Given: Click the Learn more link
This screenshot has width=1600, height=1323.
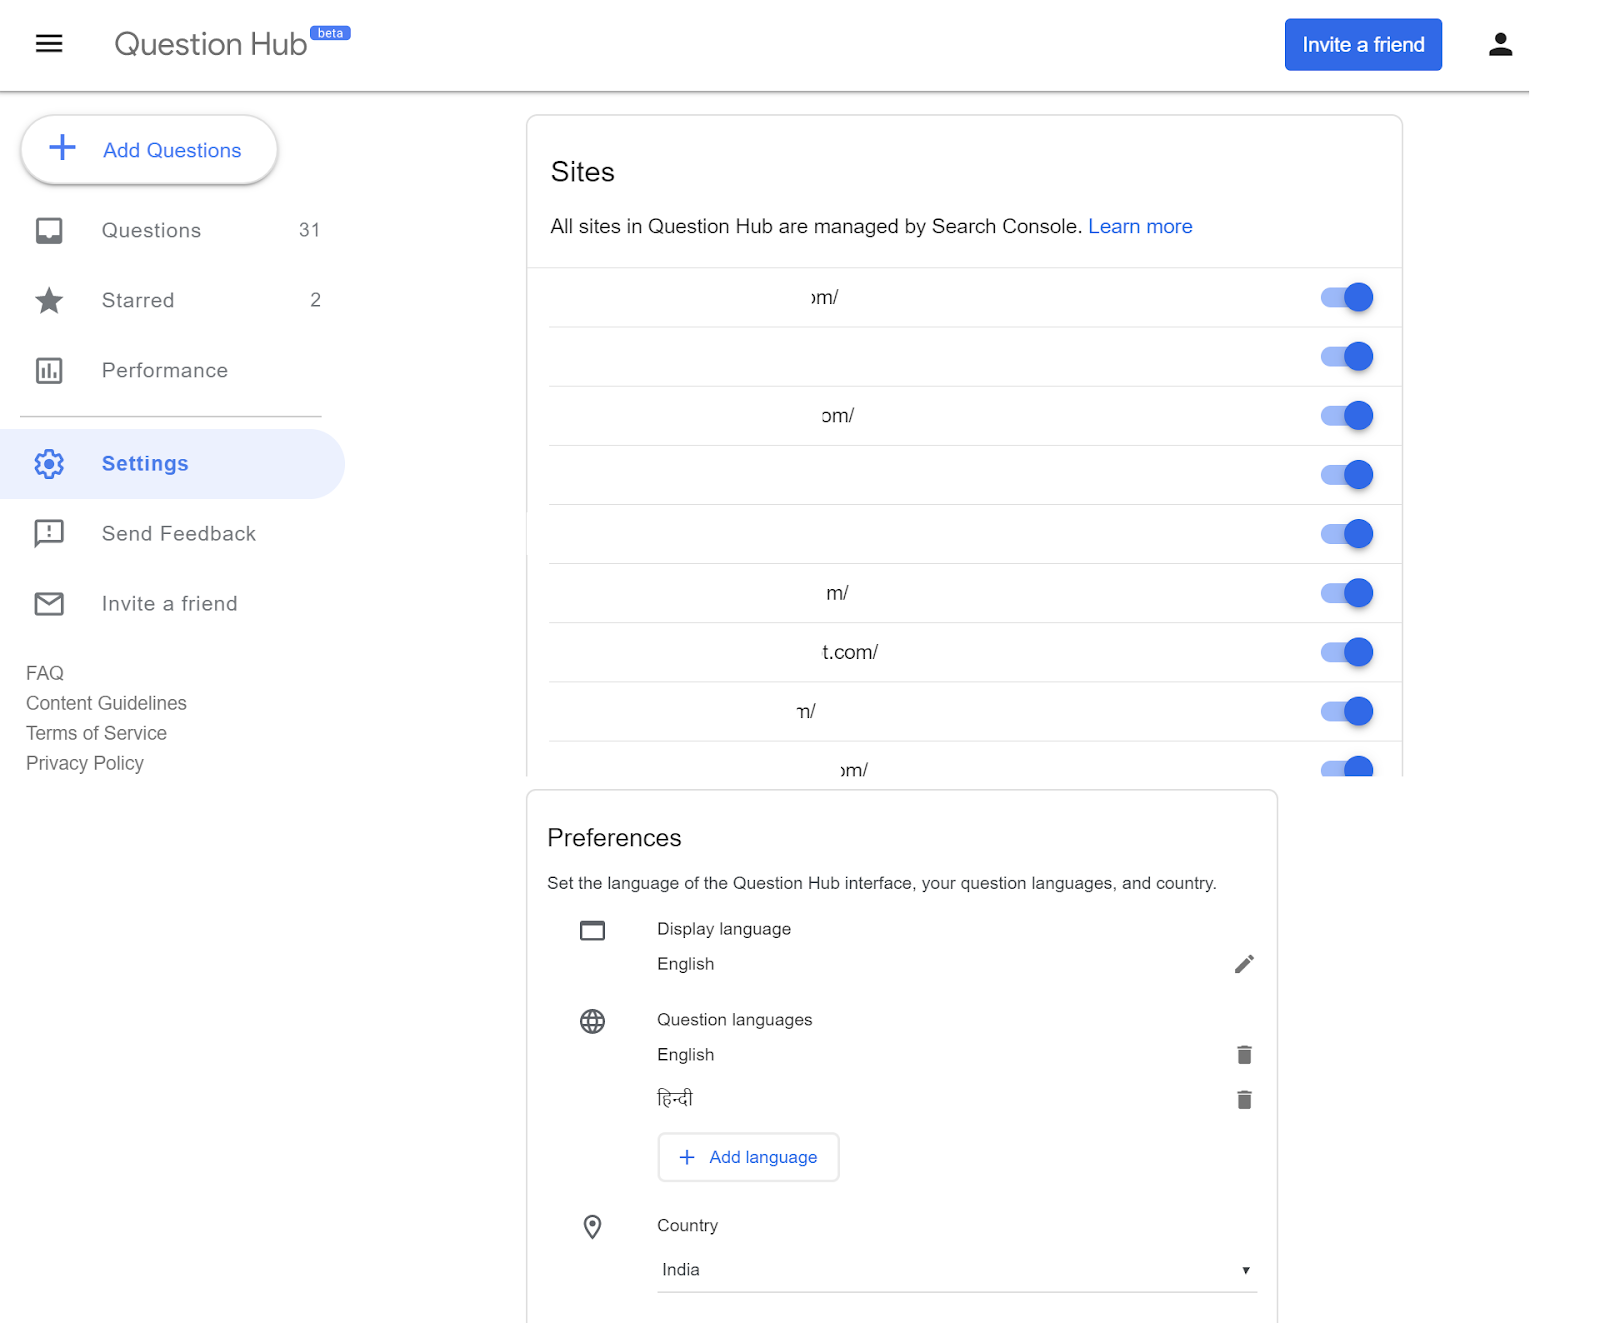Looking at the screenshot, I should click(x=1139, y=226).
